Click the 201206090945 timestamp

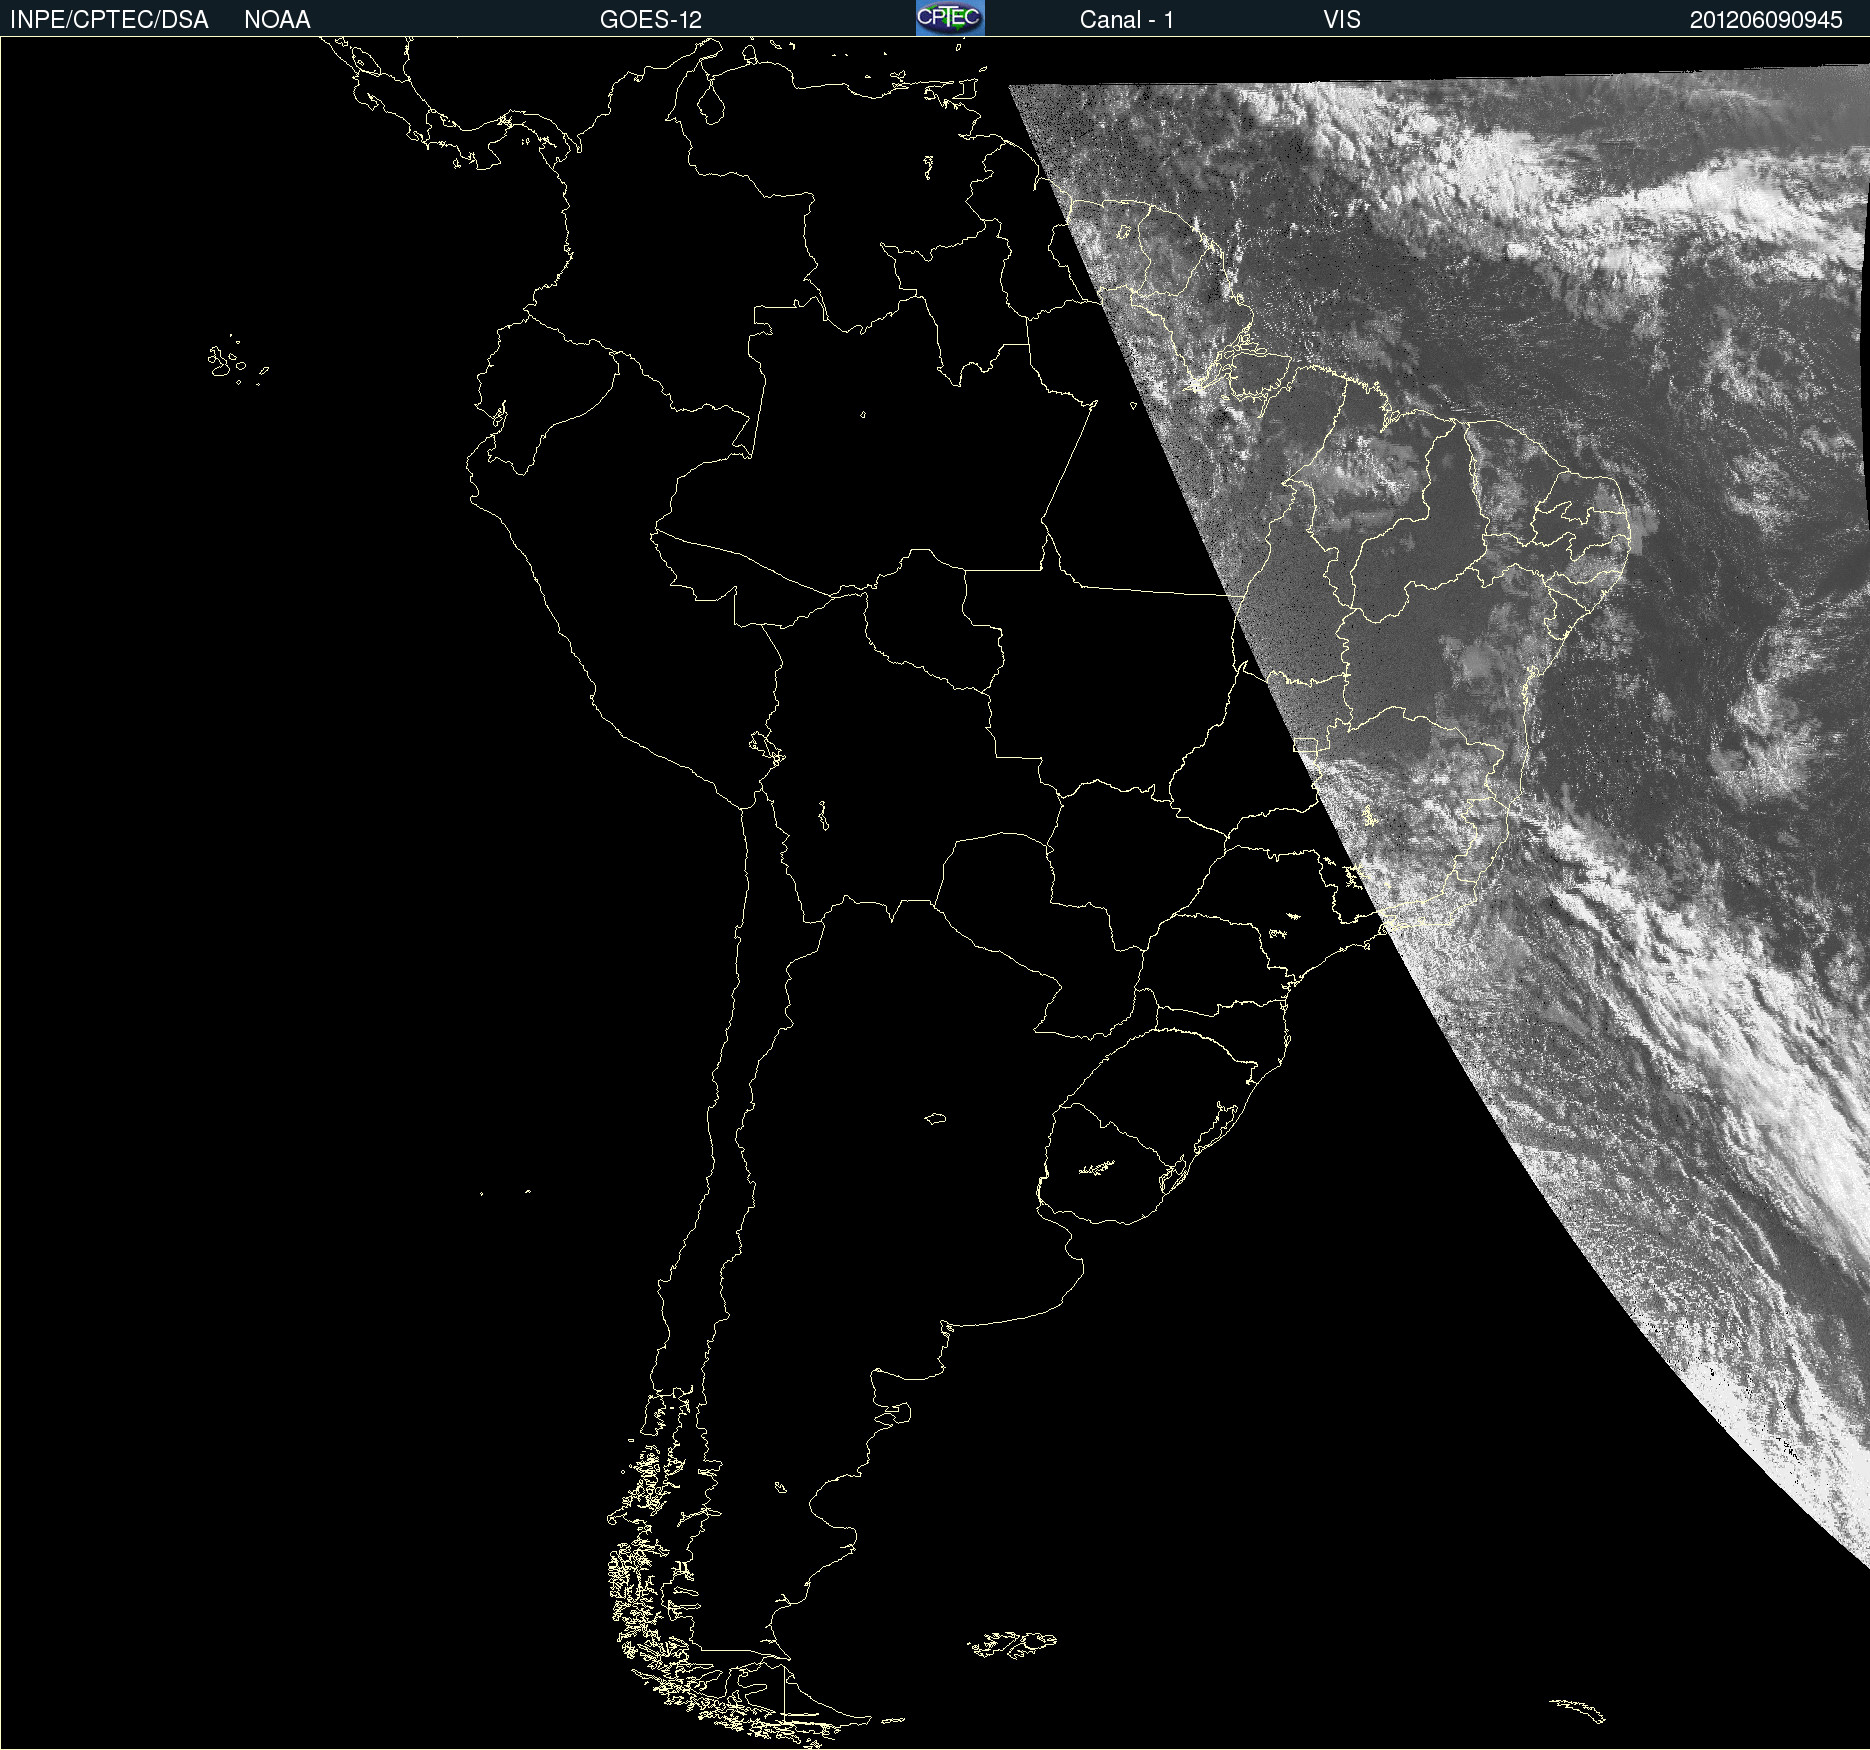coord(1766,20)
